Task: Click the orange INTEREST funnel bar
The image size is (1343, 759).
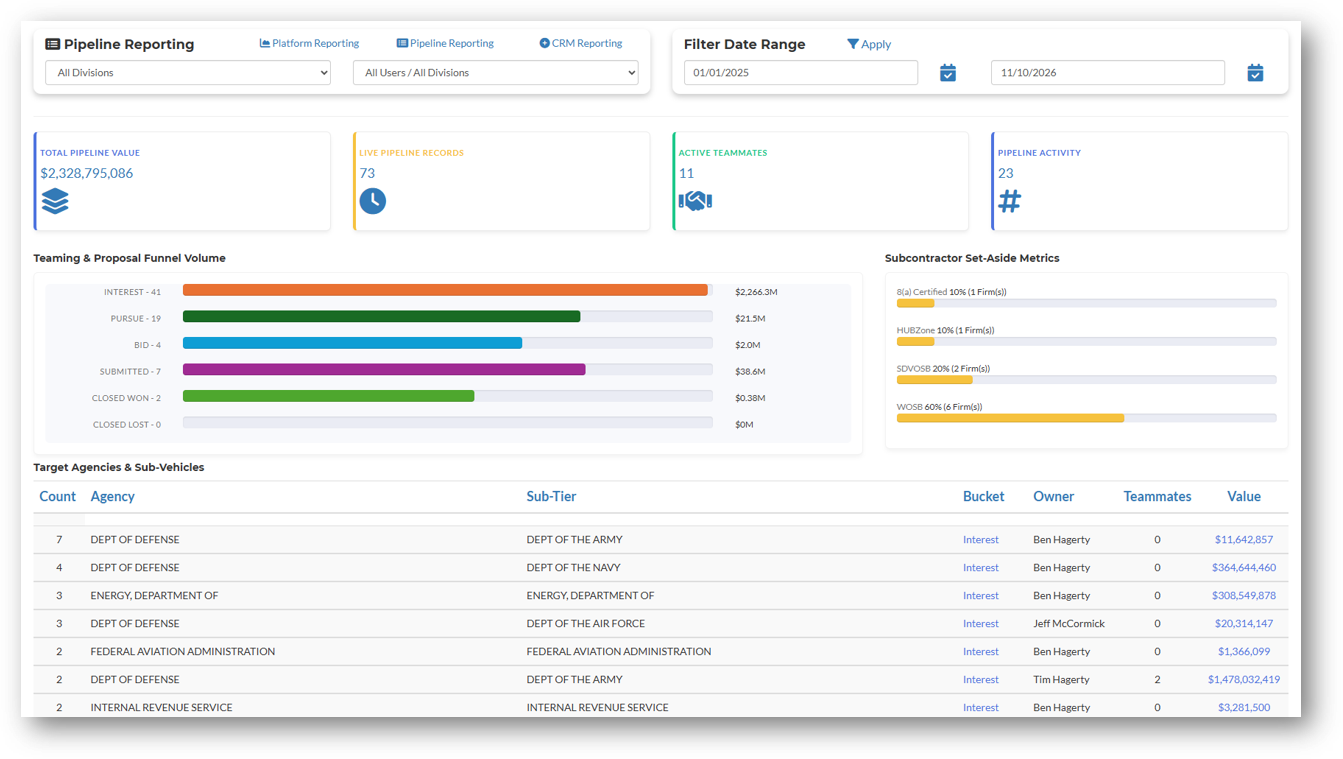Action: coord(445,290)
